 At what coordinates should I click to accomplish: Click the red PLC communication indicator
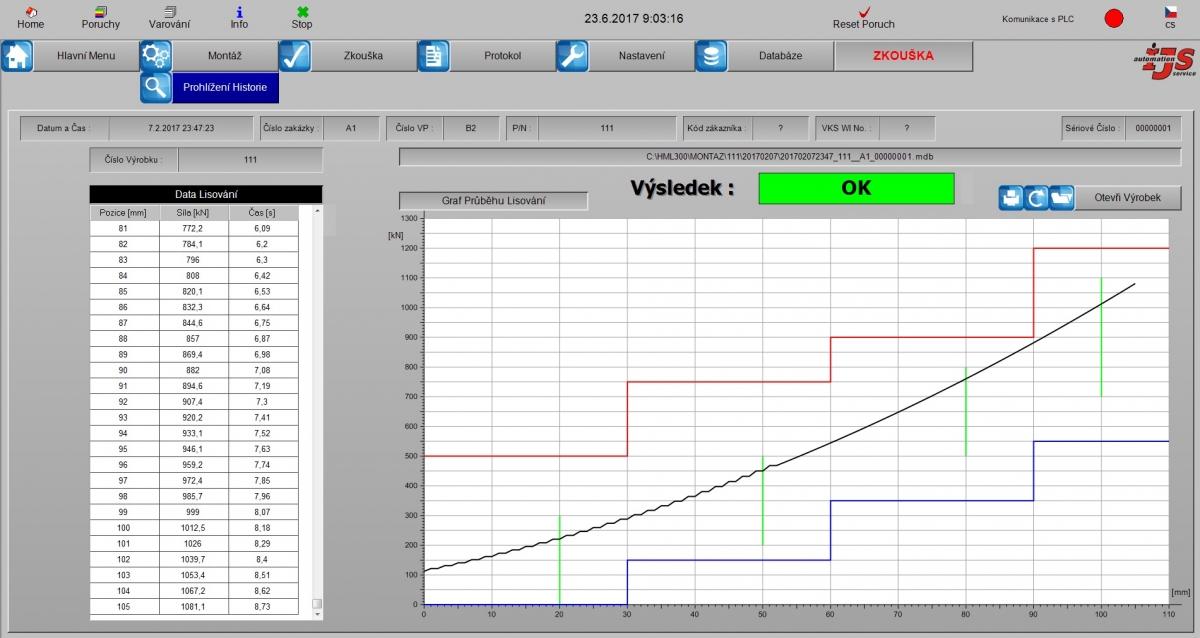tap(1114, 18)
